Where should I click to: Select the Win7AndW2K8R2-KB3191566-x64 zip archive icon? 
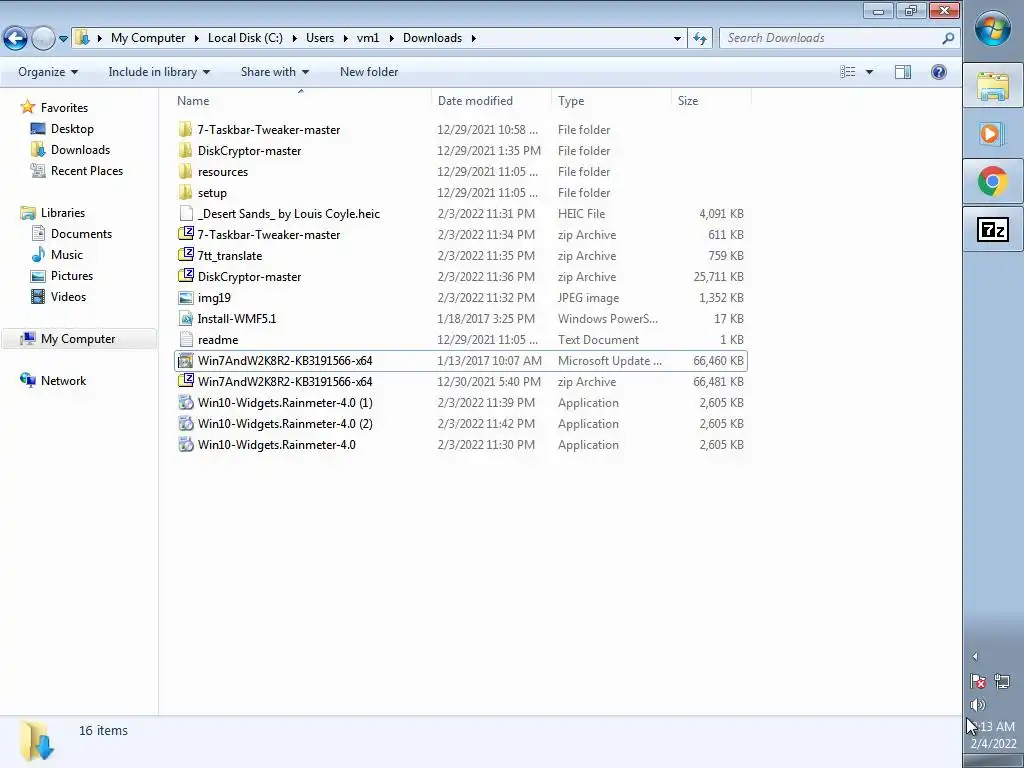(x=185, y=381)
